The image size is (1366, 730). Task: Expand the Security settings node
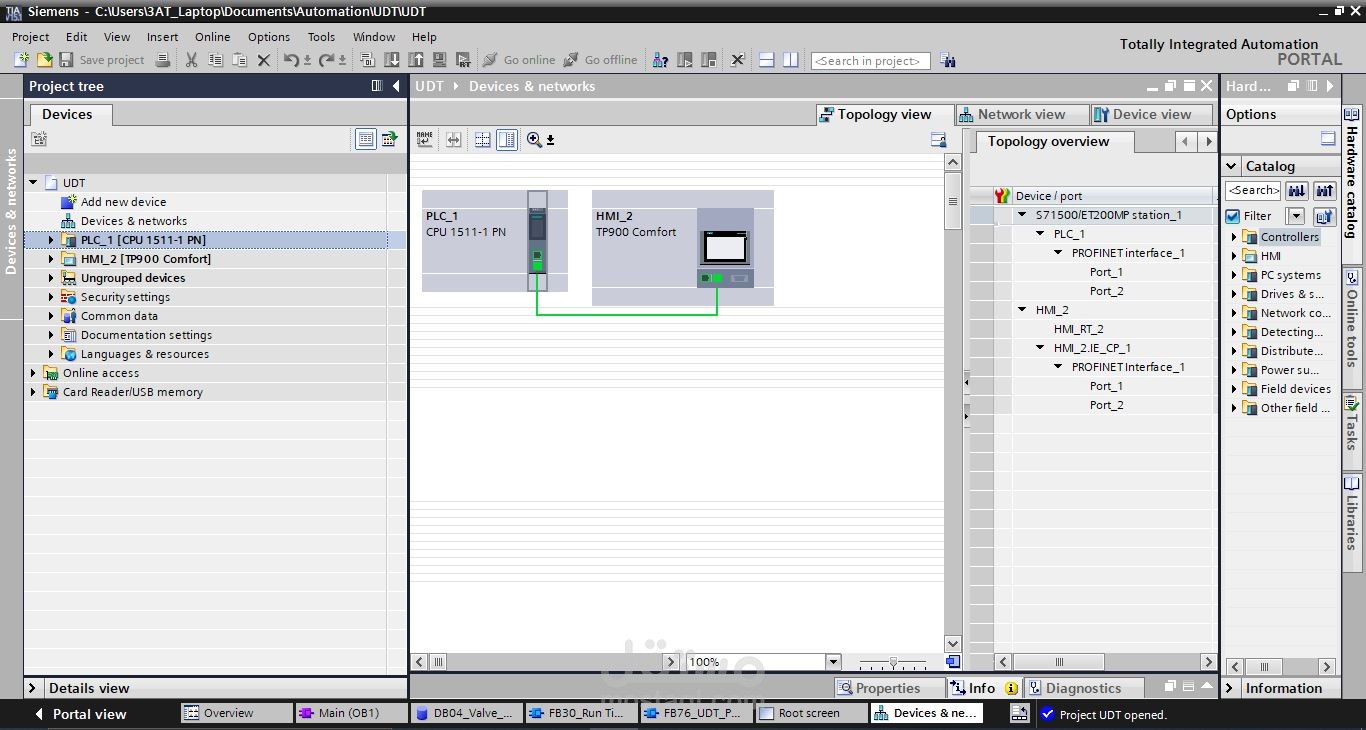click(x=52, y=297)
